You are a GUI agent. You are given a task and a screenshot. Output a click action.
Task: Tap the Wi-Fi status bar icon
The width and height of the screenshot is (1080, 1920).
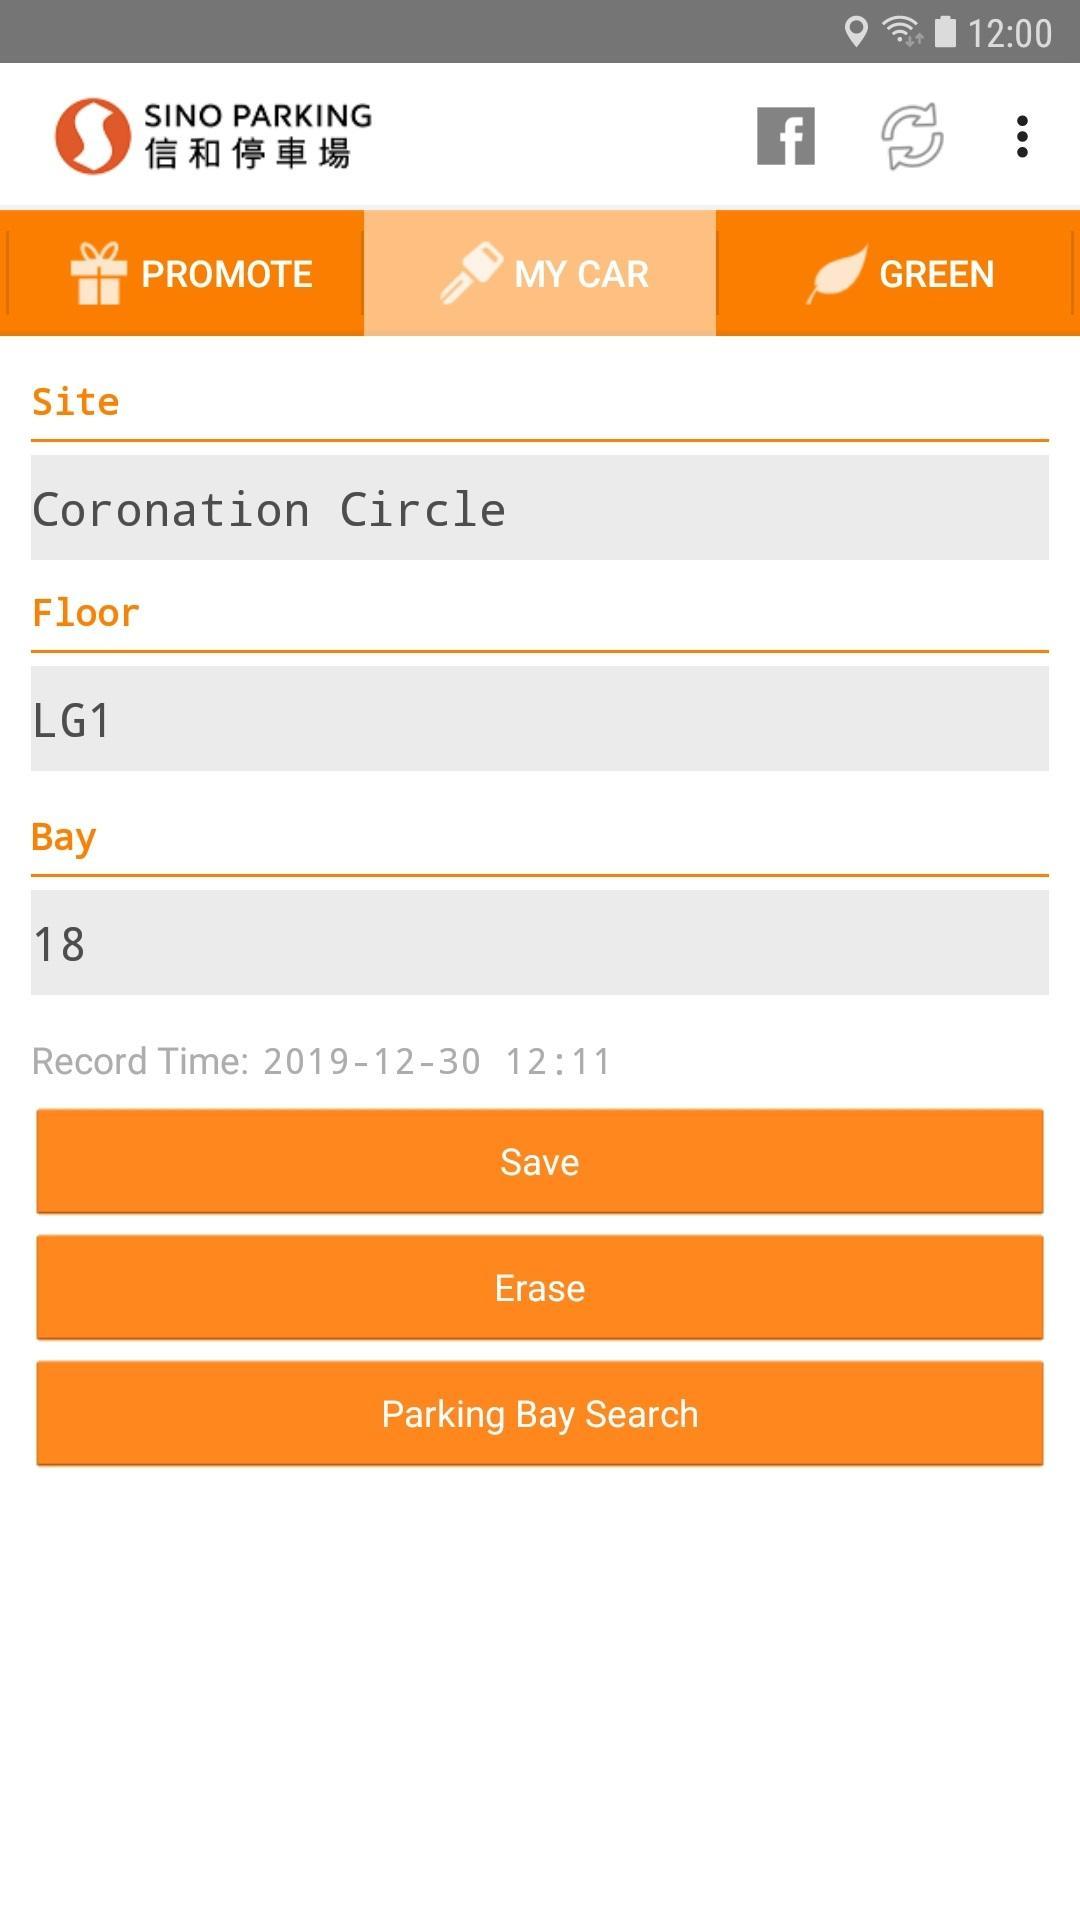pos(902,32)
